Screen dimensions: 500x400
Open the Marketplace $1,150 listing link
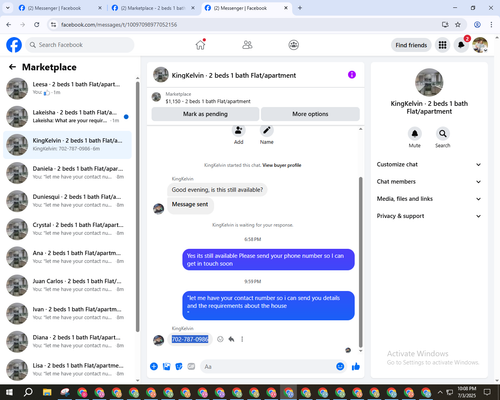(x=208, y=101)
